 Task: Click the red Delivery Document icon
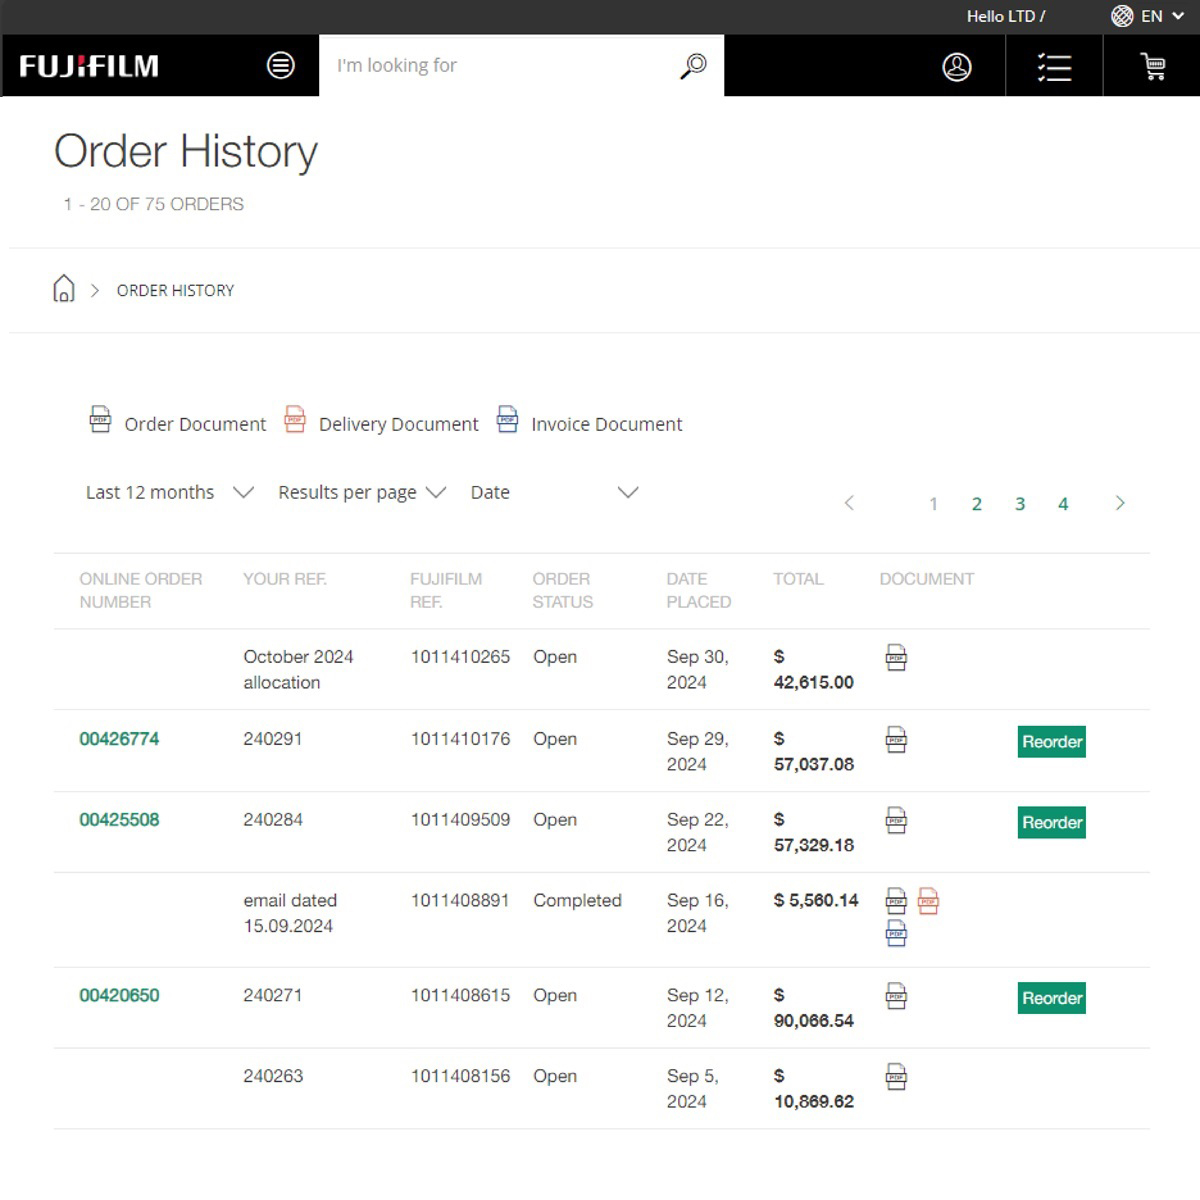point(294,420)
